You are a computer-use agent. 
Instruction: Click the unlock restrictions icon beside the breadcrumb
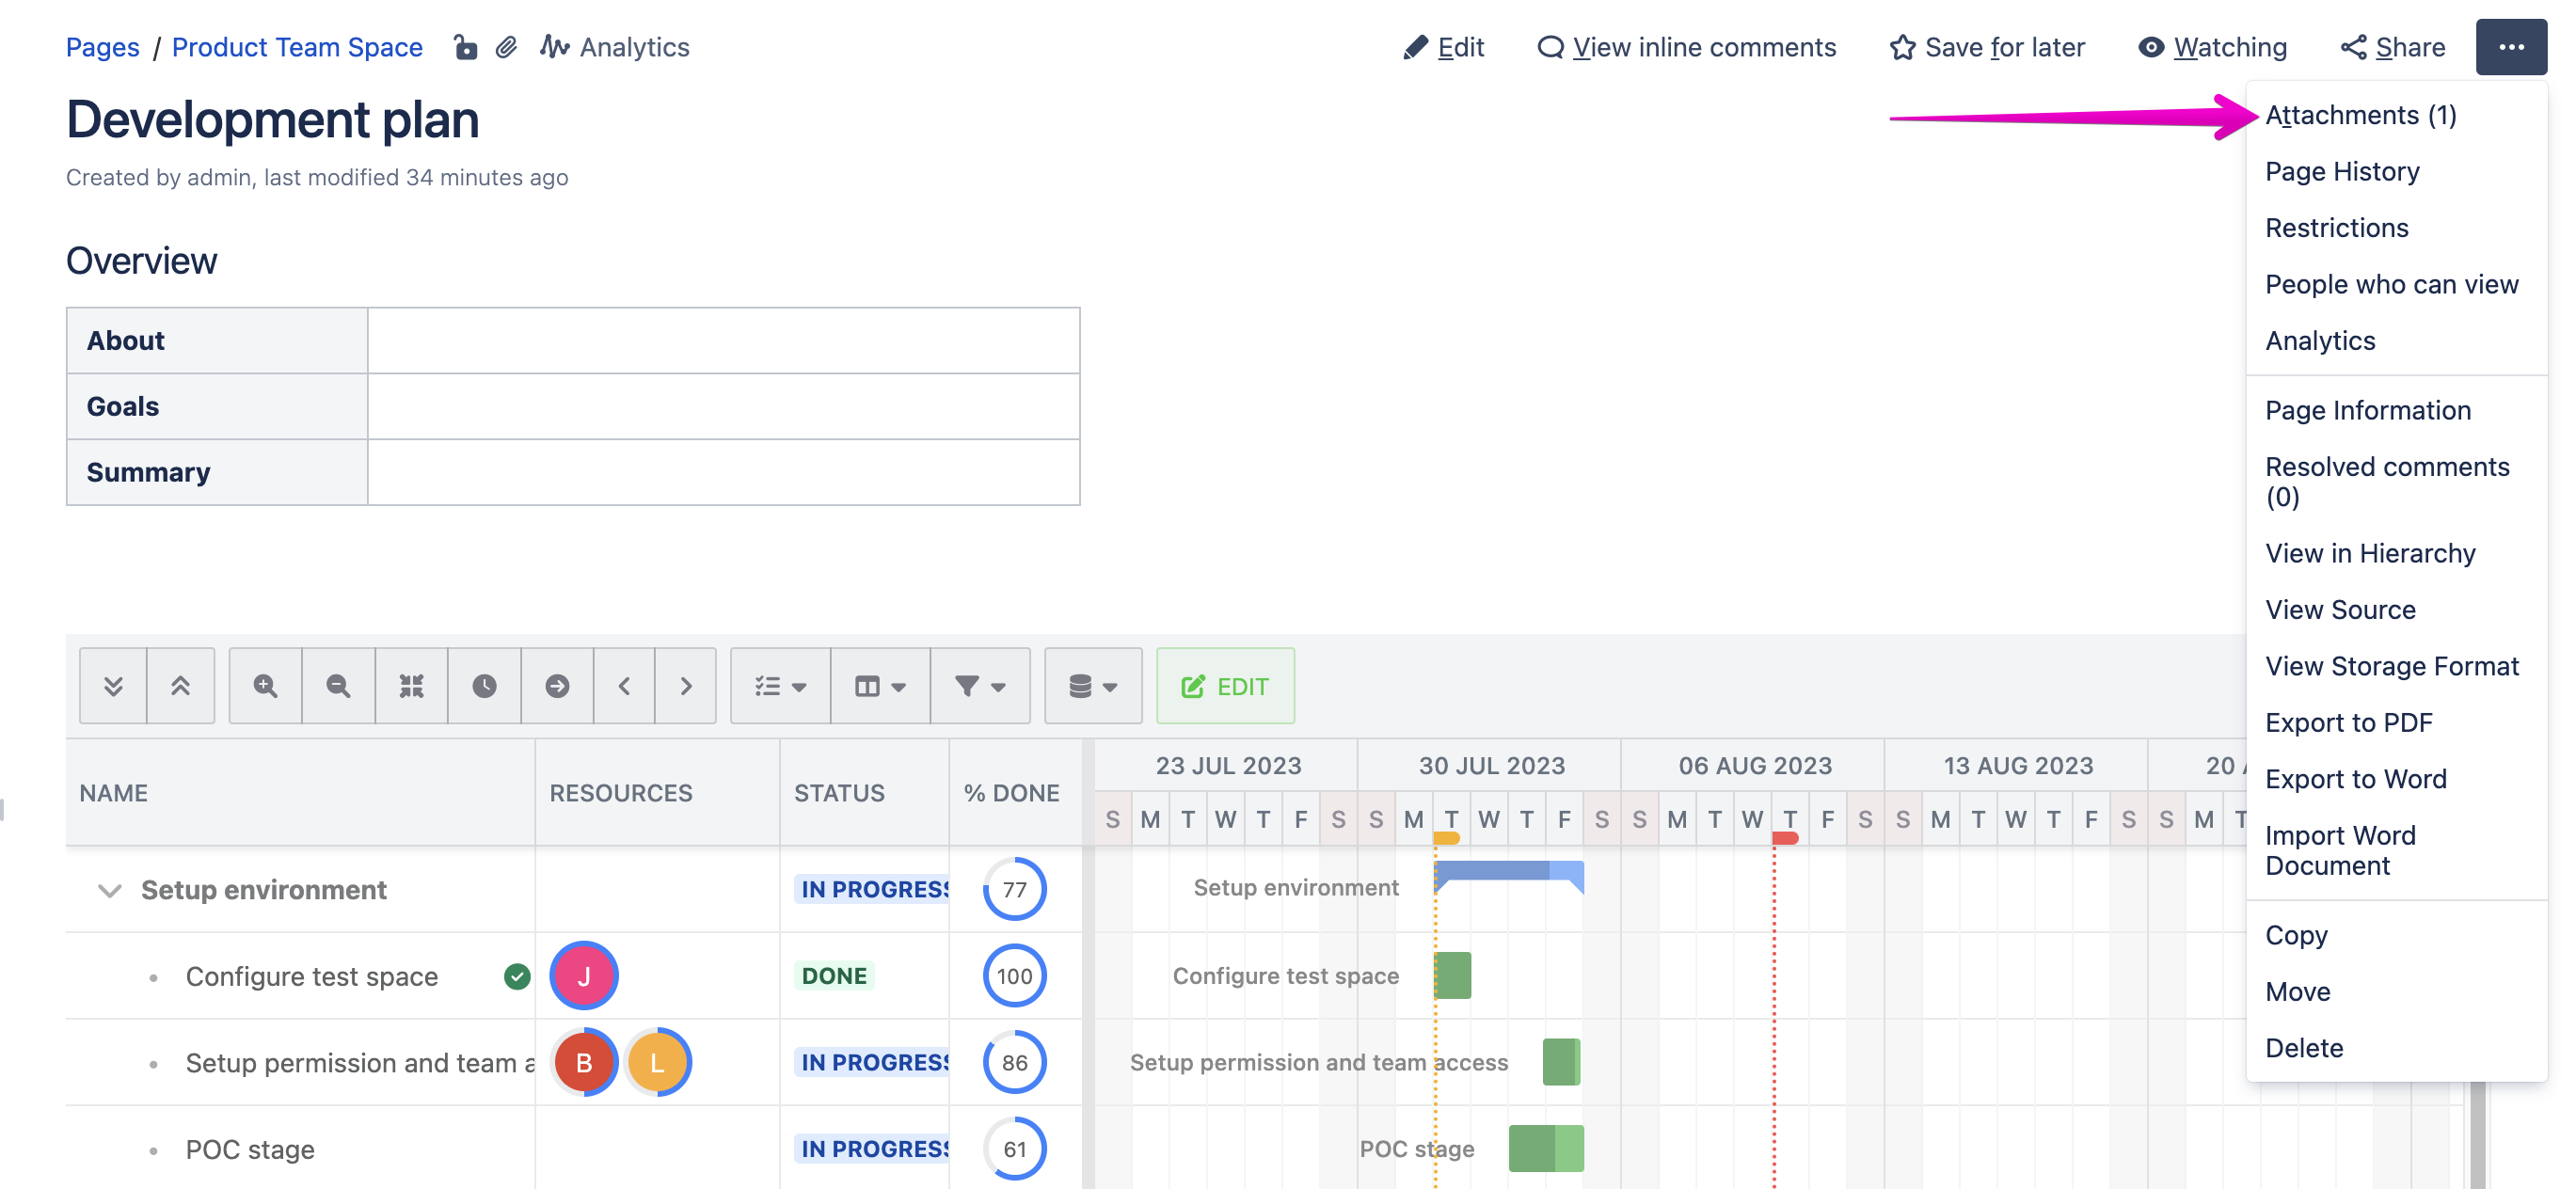point(466,46)
